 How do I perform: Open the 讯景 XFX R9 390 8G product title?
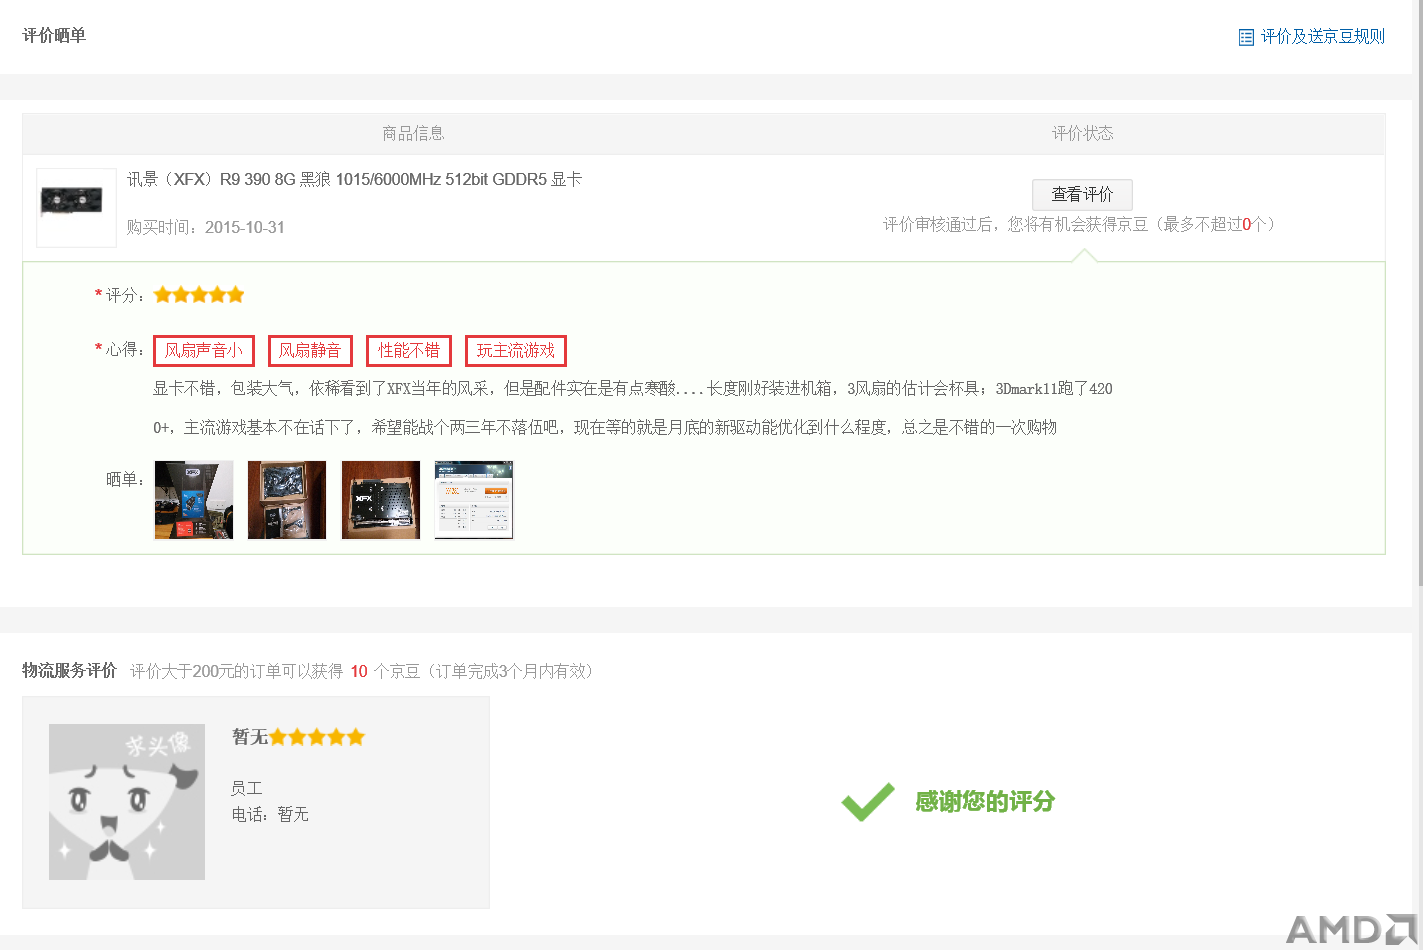coord(354,180)
